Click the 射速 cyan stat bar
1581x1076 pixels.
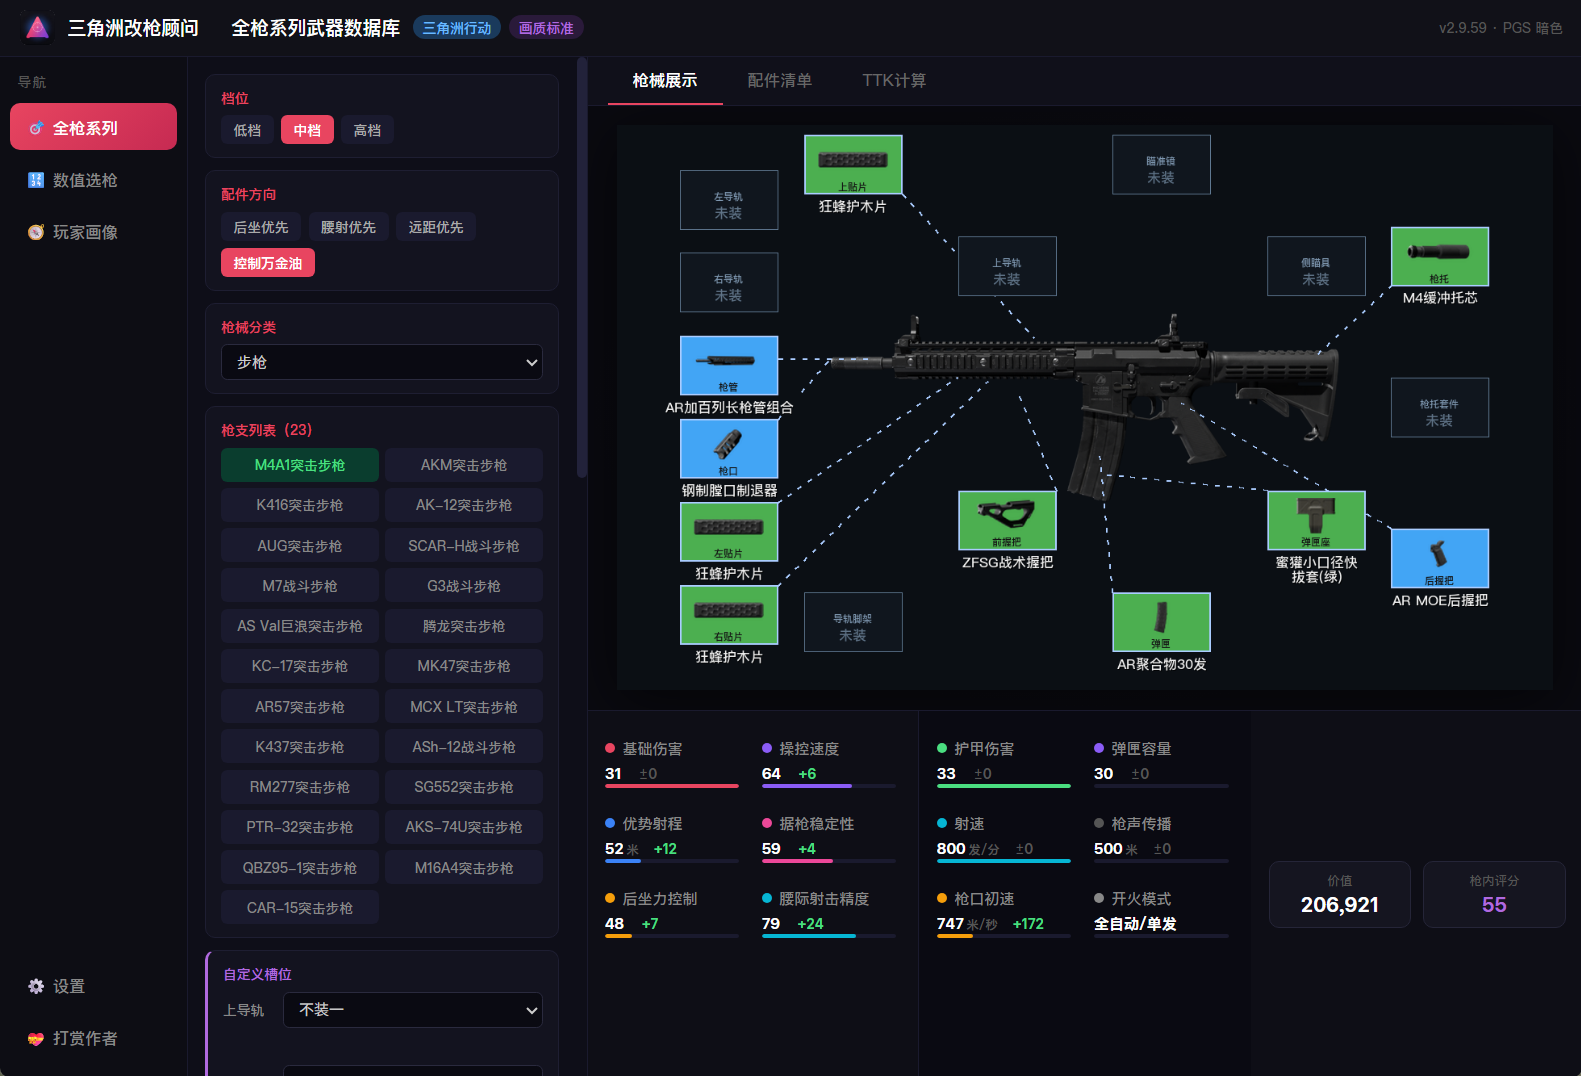[1004, 861]
